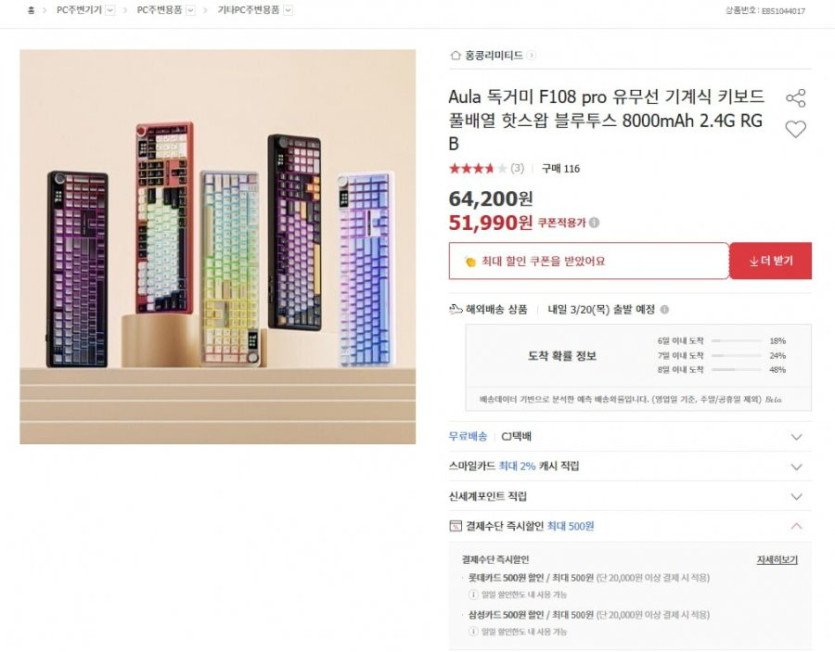835x652 pixels.
Task: Open PC주변용품 breadcrumb dropdown
Action: tap(190, 10)
